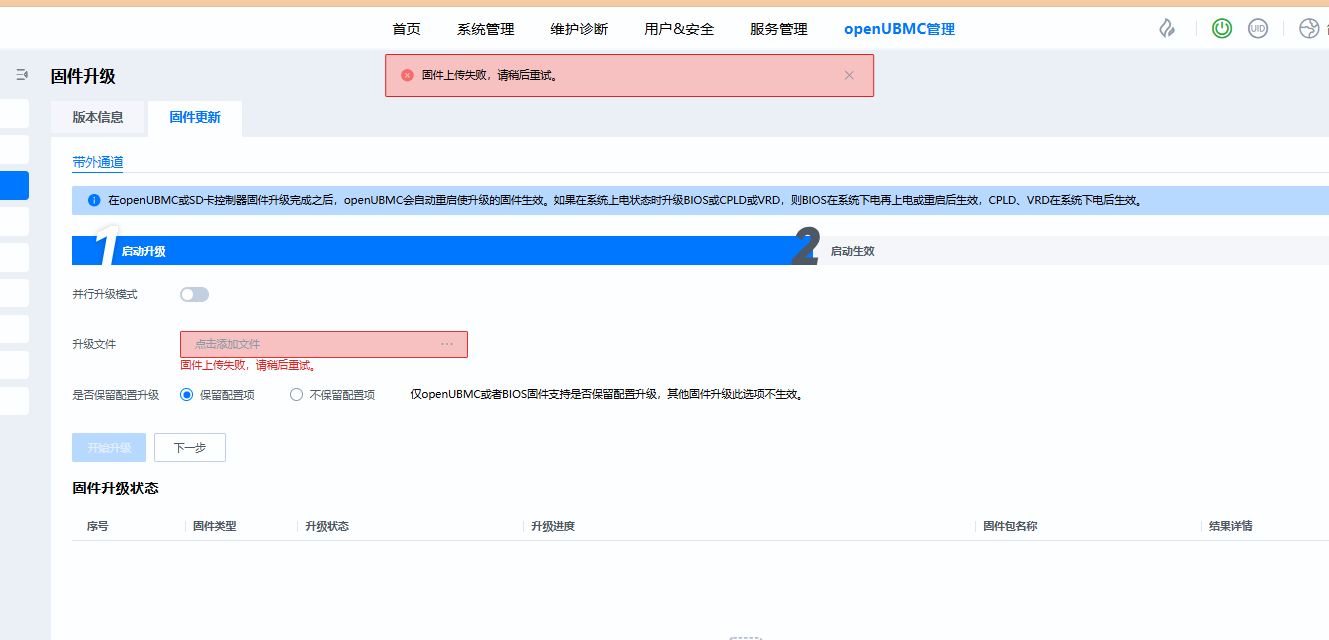Switch to the 版本信息 tab

(x=98, y=117)
